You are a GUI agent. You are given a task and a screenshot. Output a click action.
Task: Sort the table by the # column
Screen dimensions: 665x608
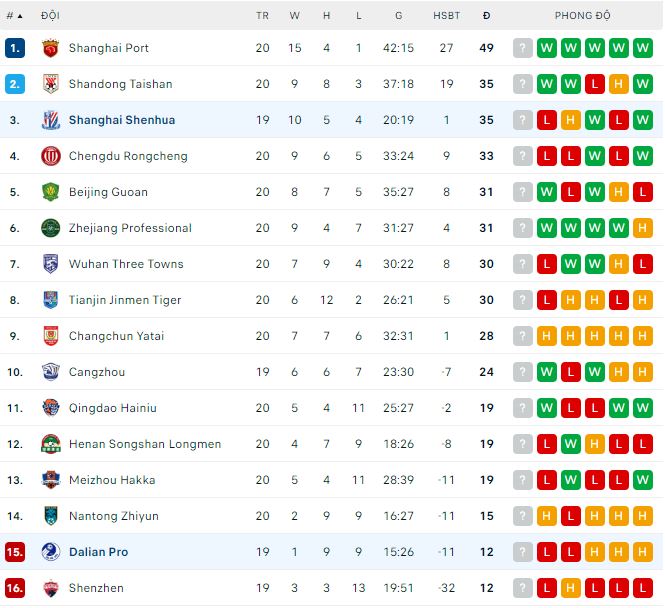point(13,16)
